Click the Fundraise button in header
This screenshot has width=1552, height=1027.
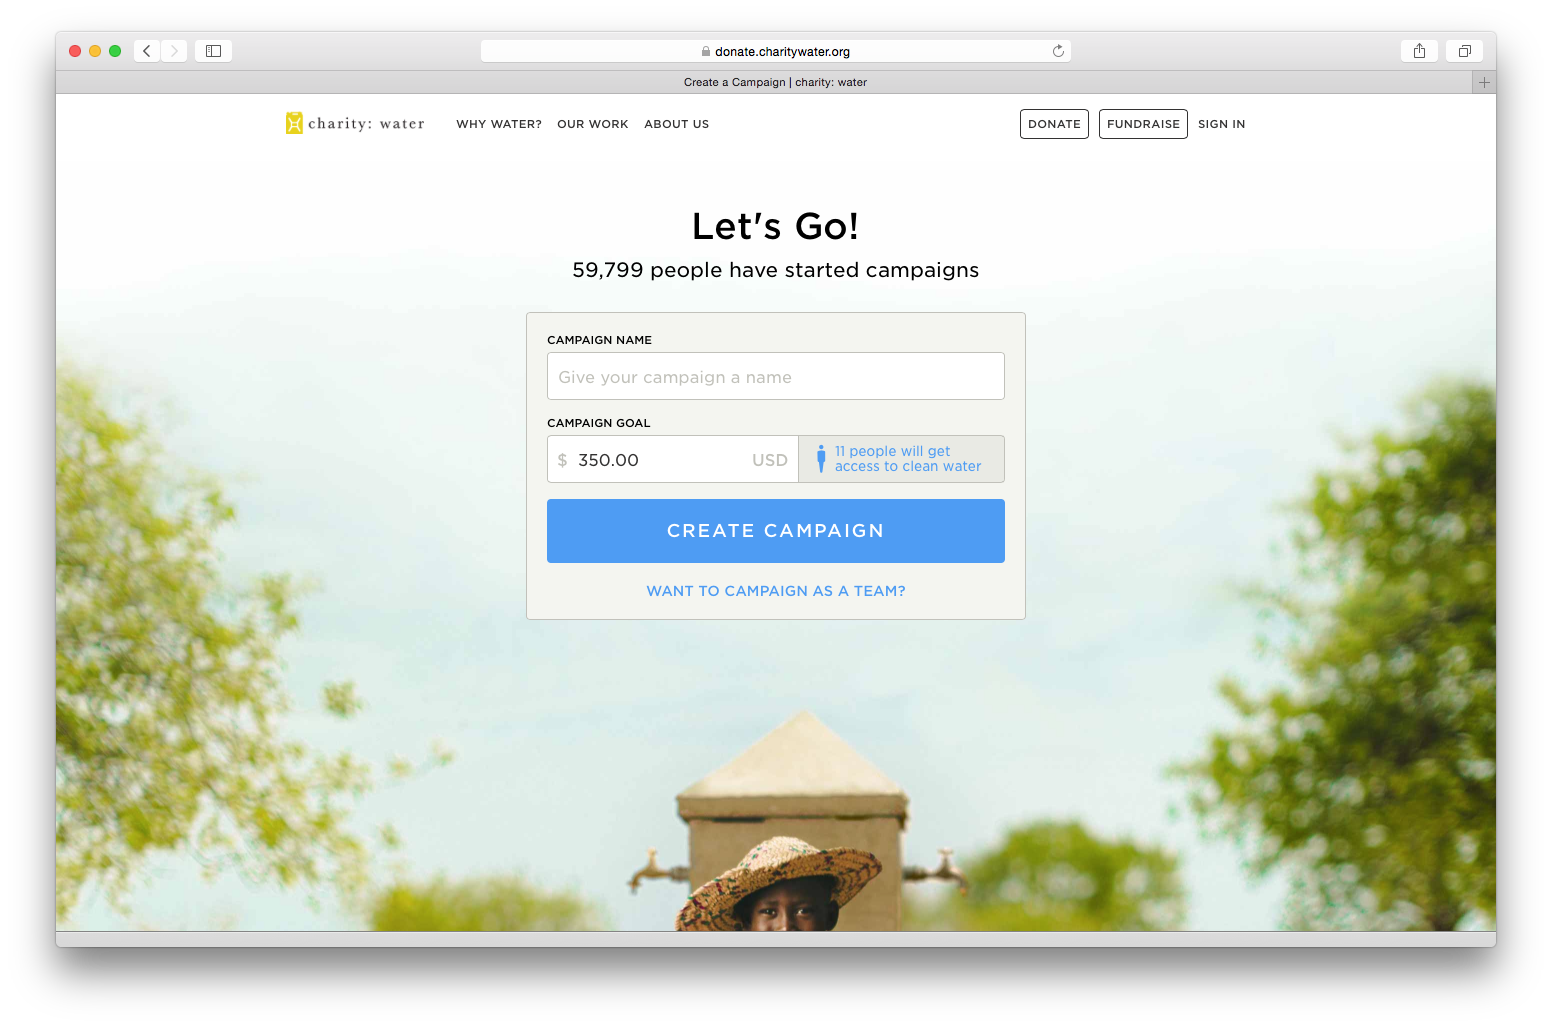click(x=1143, y=124)
